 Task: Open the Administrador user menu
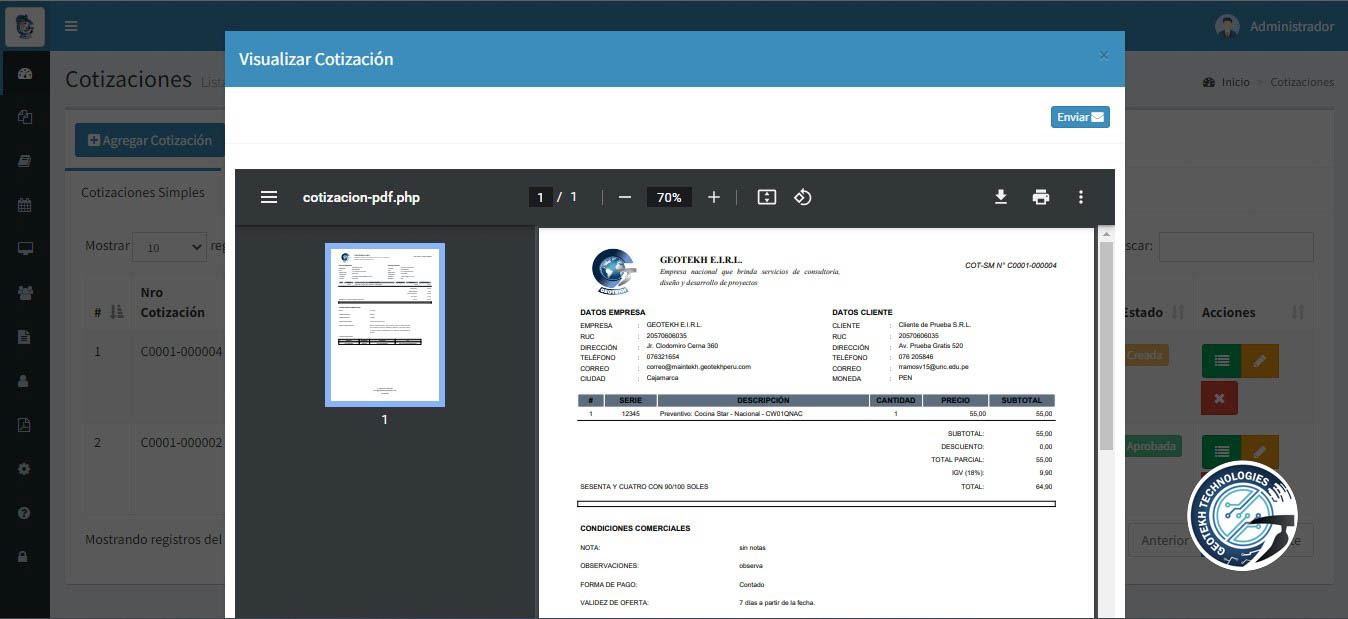[x=1274, y=26]
